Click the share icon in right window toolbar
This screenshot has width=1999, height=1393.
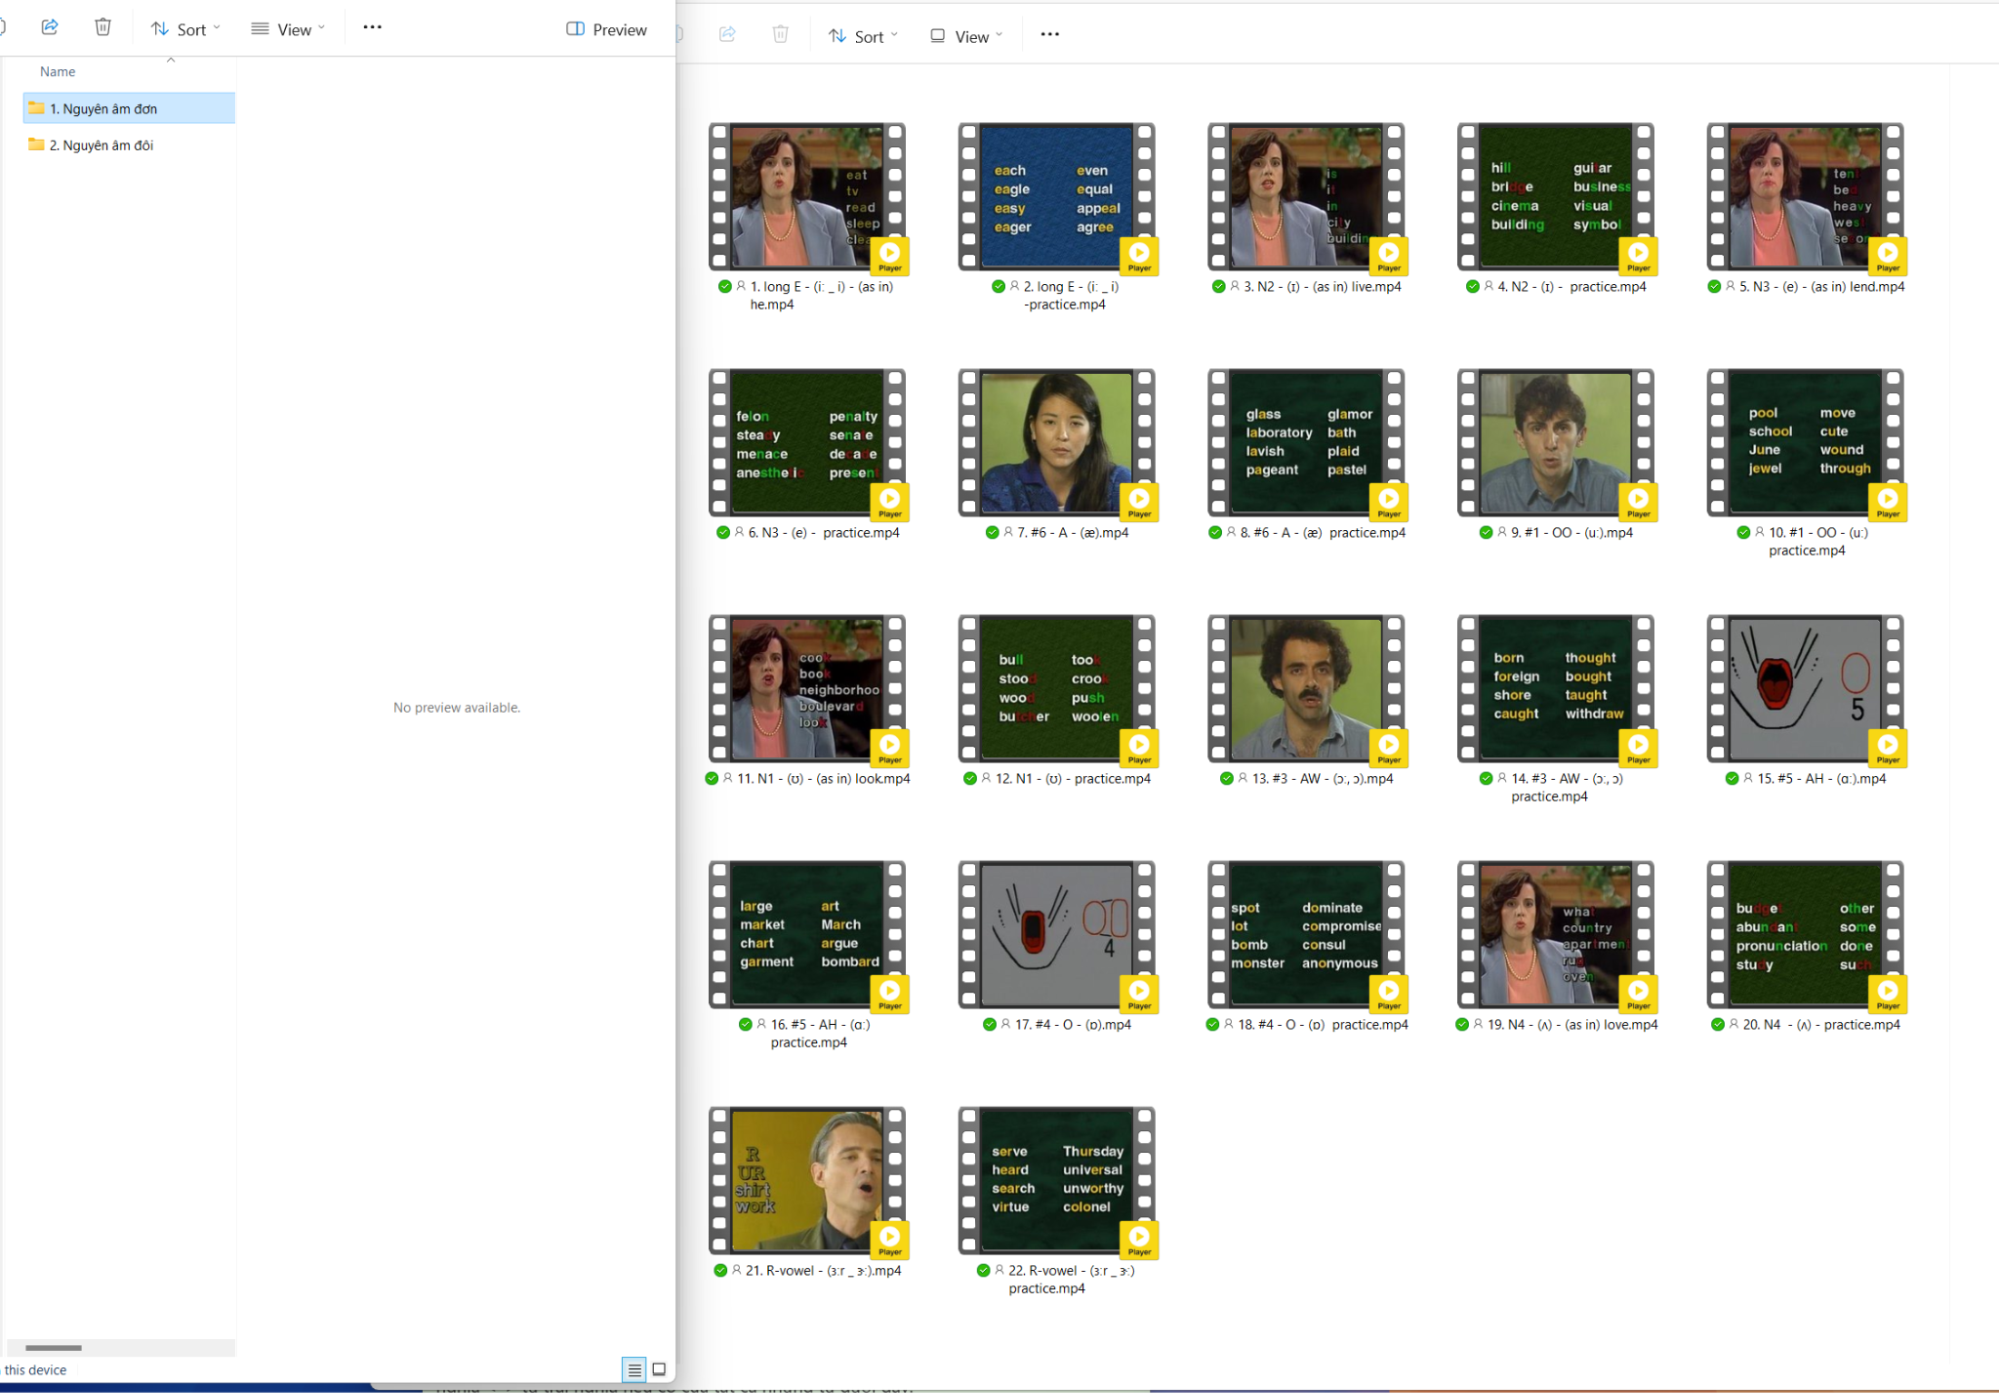pos(727,35)
